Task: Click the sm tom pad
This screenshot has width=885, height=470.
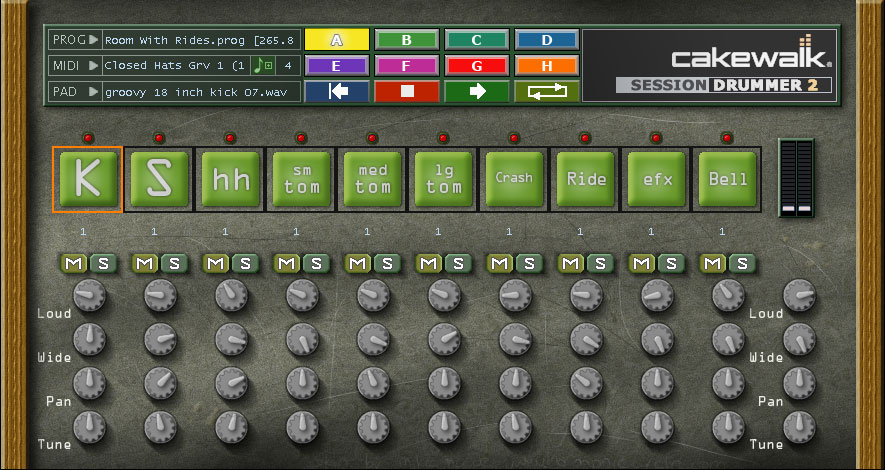Action: tap(300, 179)
